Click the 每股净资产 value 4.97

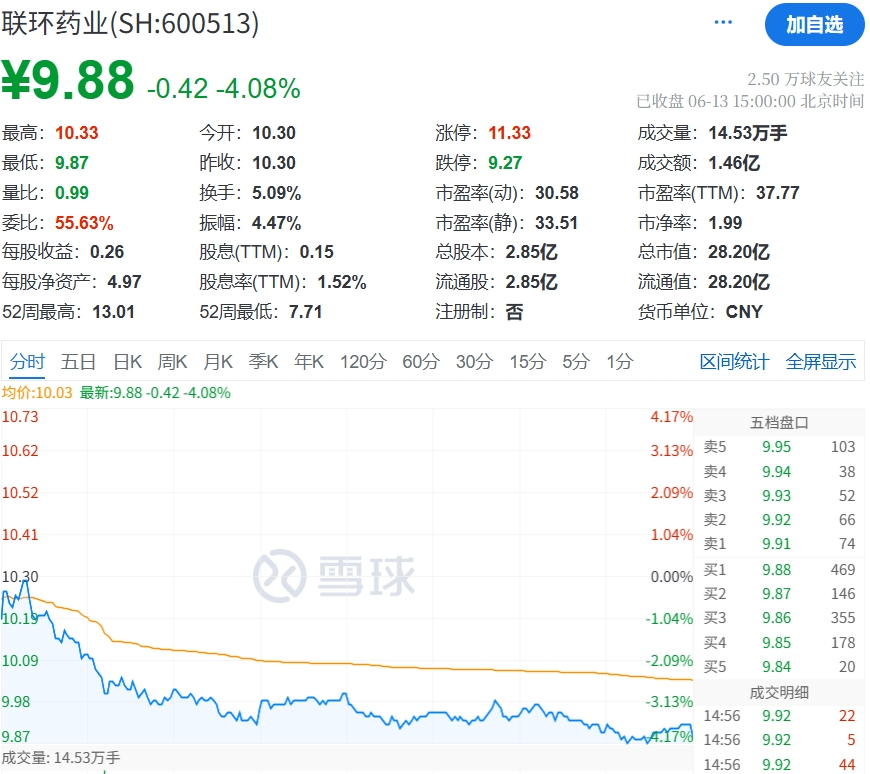click(x=124, y=282)
